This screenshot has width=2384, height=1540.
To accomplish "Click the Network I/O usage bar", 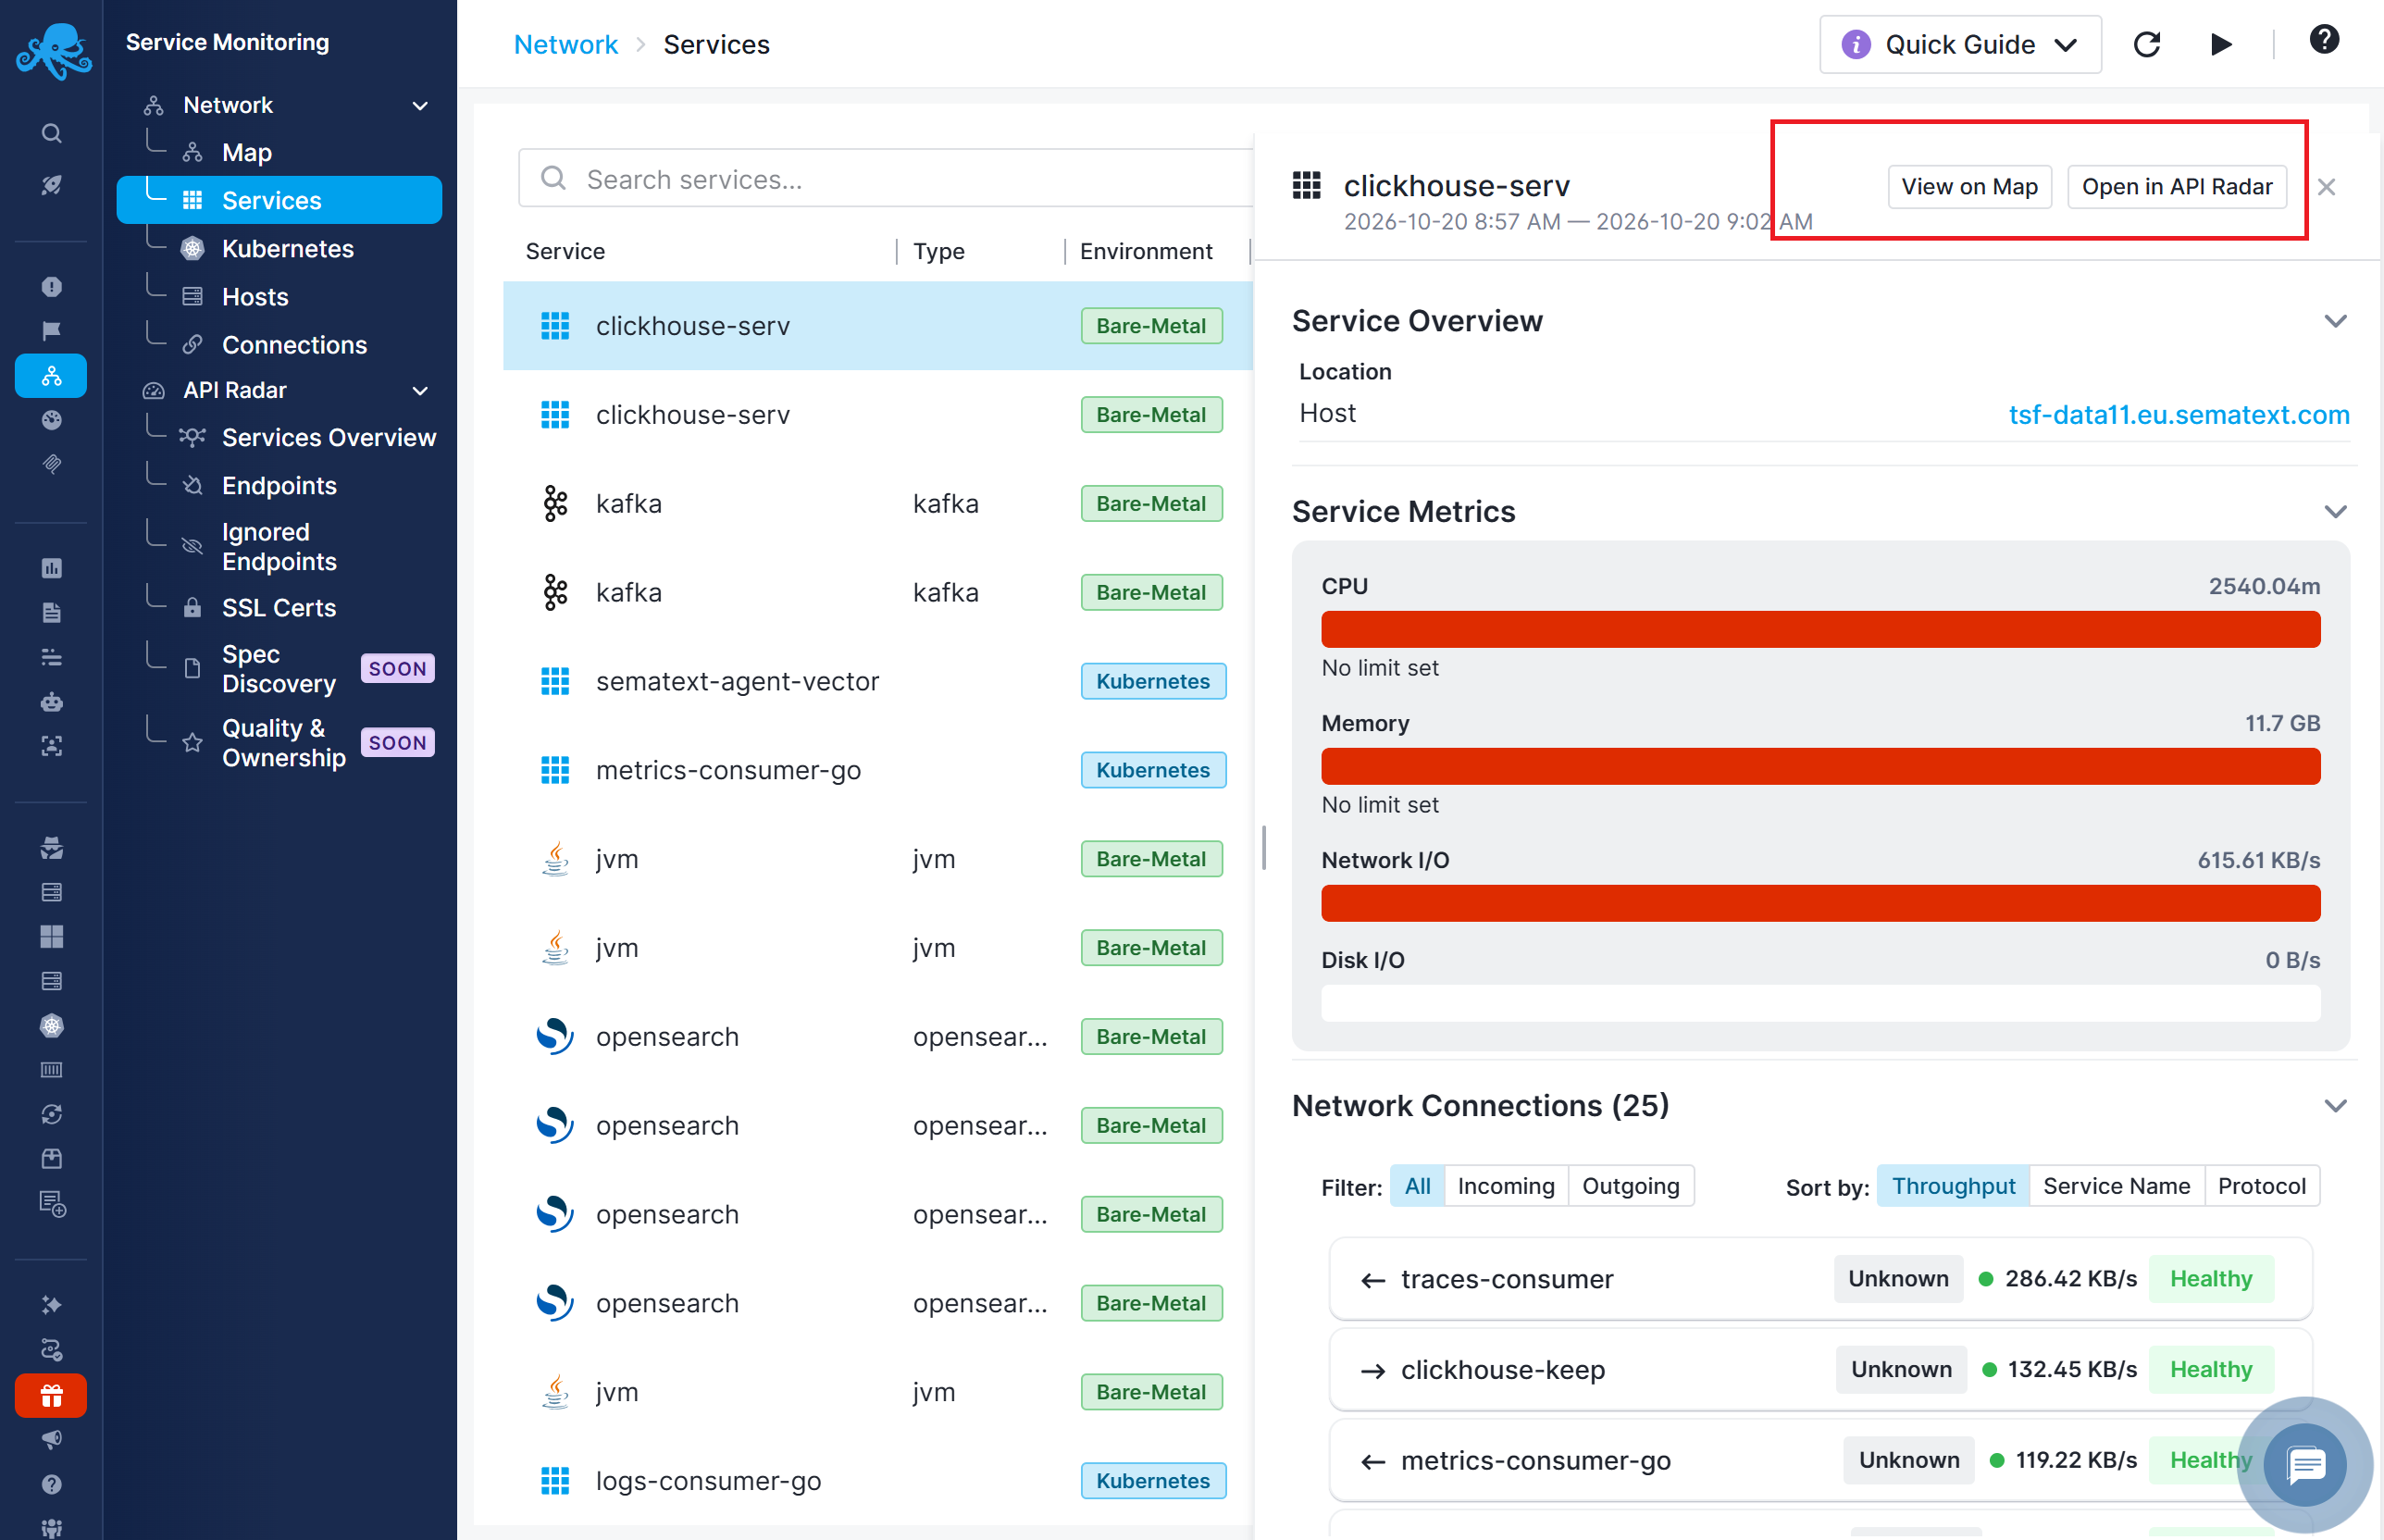I will tap(1820, 903).
